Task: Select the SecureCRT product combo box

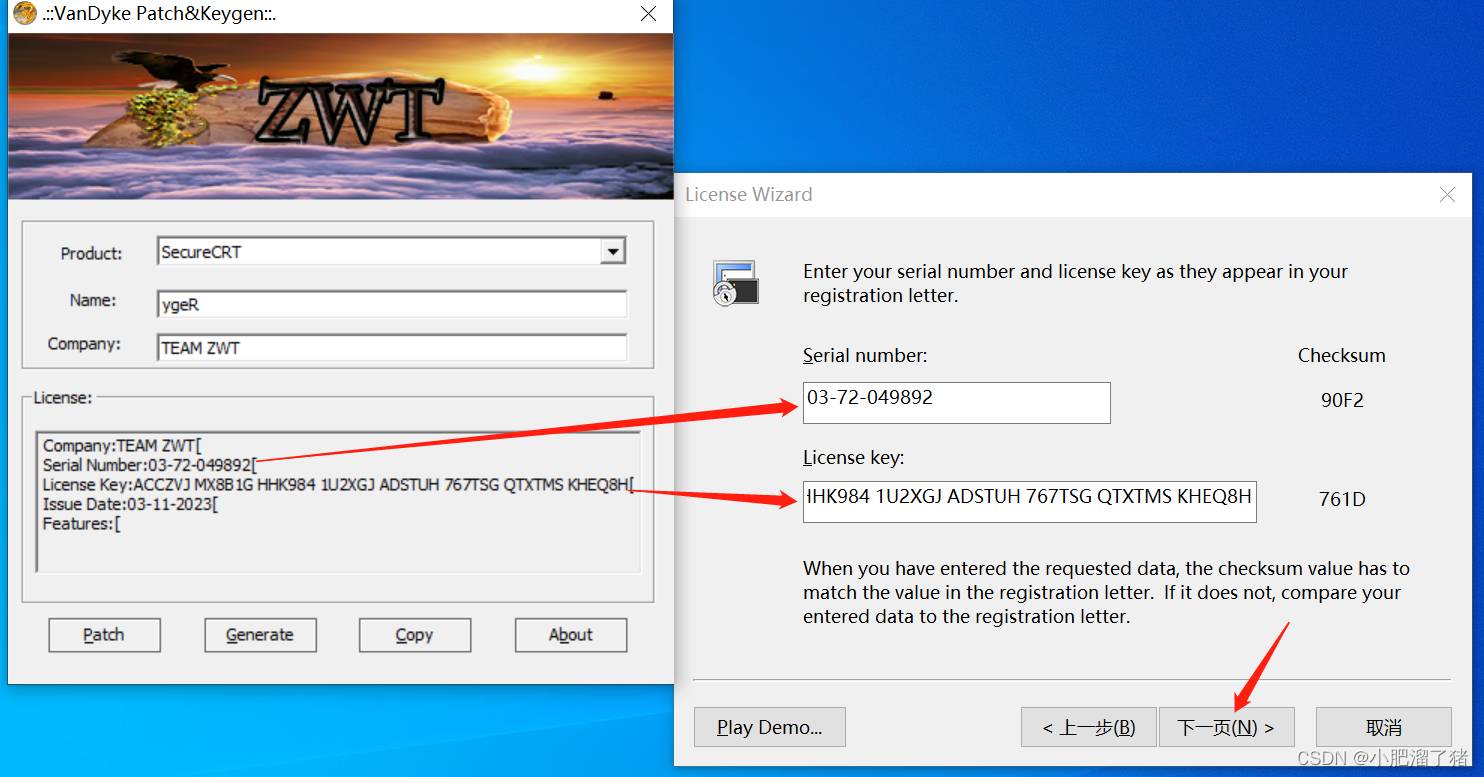Action: tap(392, 252)
